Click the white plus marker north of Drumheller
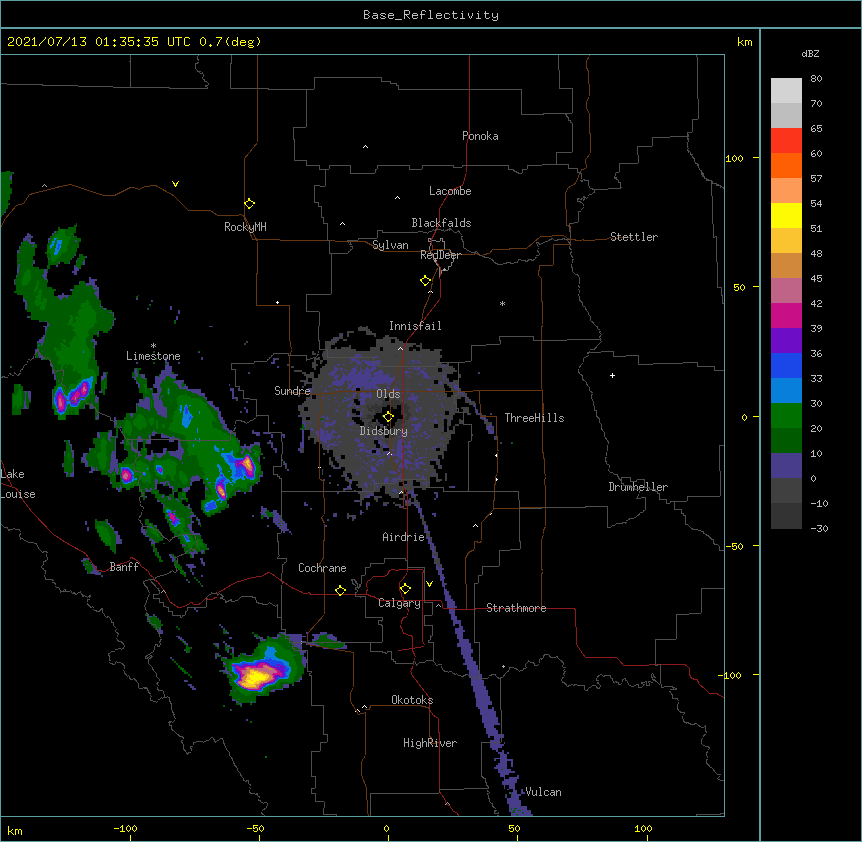 coord(612,375)
